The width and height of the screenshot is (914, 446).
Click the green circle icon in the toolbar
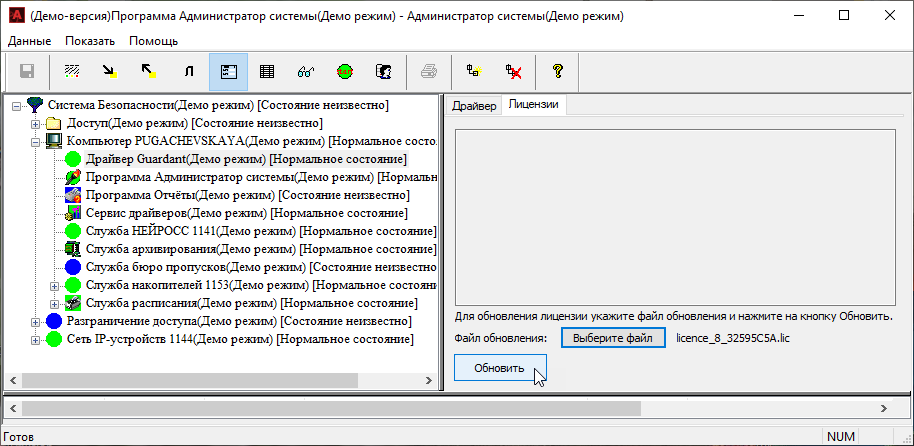click(344, 71)
